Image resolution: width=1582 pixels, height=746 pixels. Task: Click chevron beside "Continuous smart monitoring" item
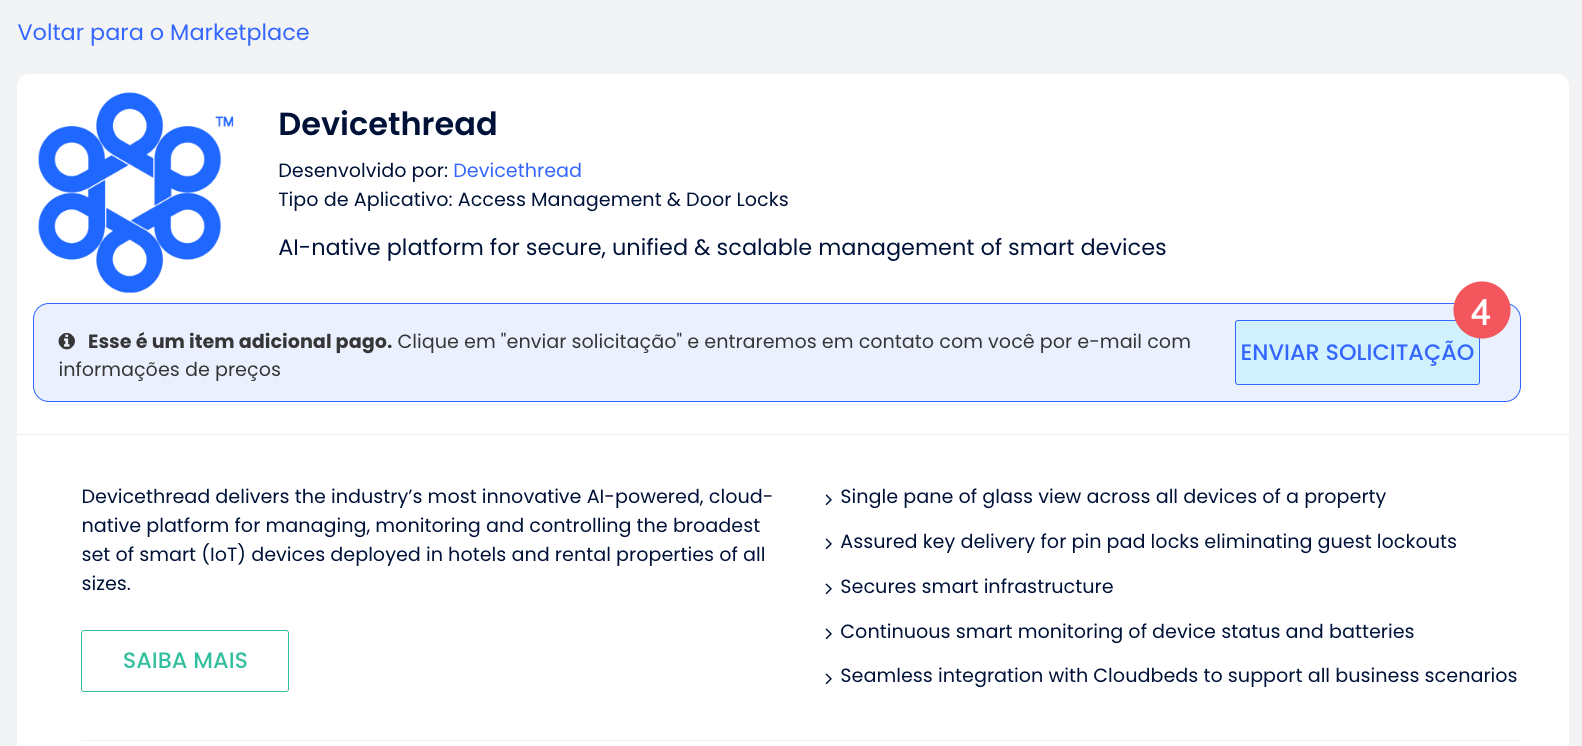828,634
